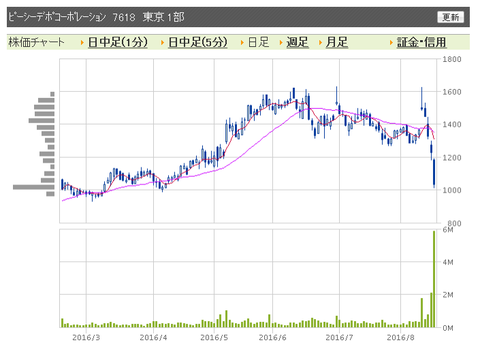Switch to the 週足 weekly chart
The height and width of the screenshot is (364, 480).
coord(297,42)
